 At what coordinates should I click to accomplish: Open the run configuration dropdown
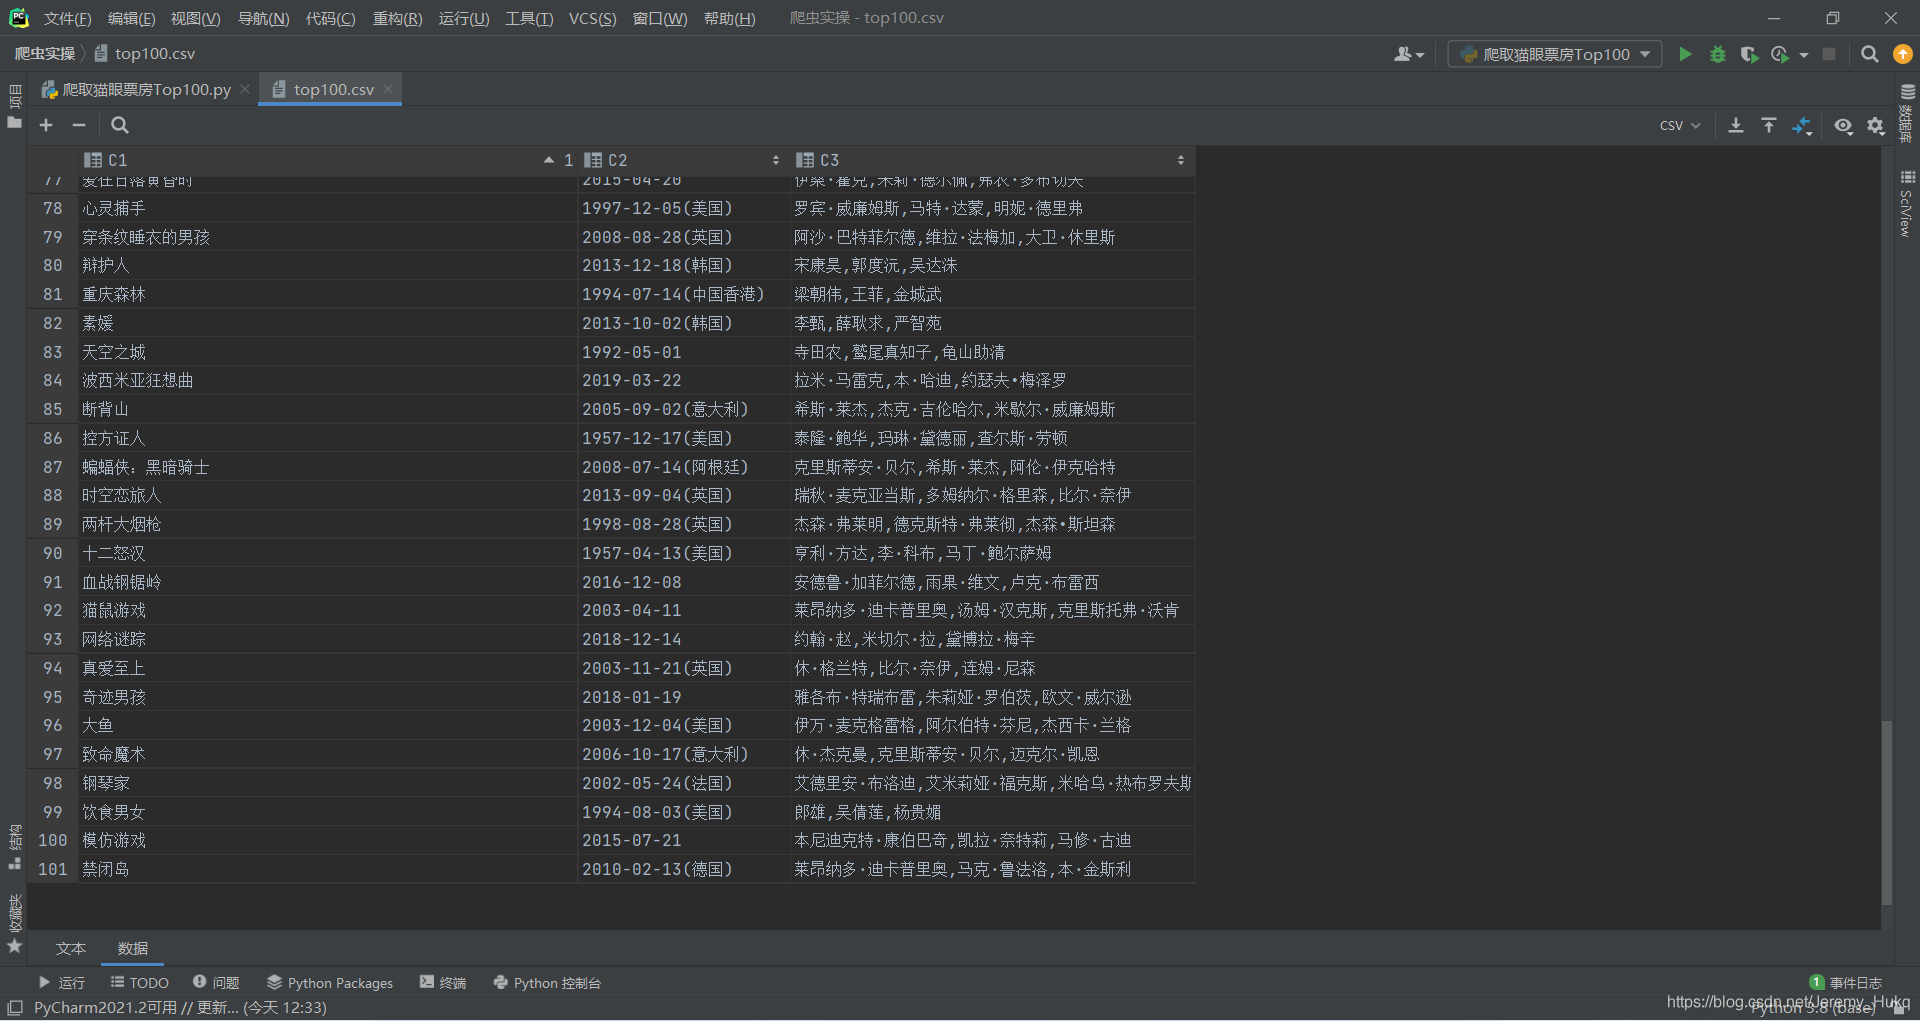(1553, 54)
